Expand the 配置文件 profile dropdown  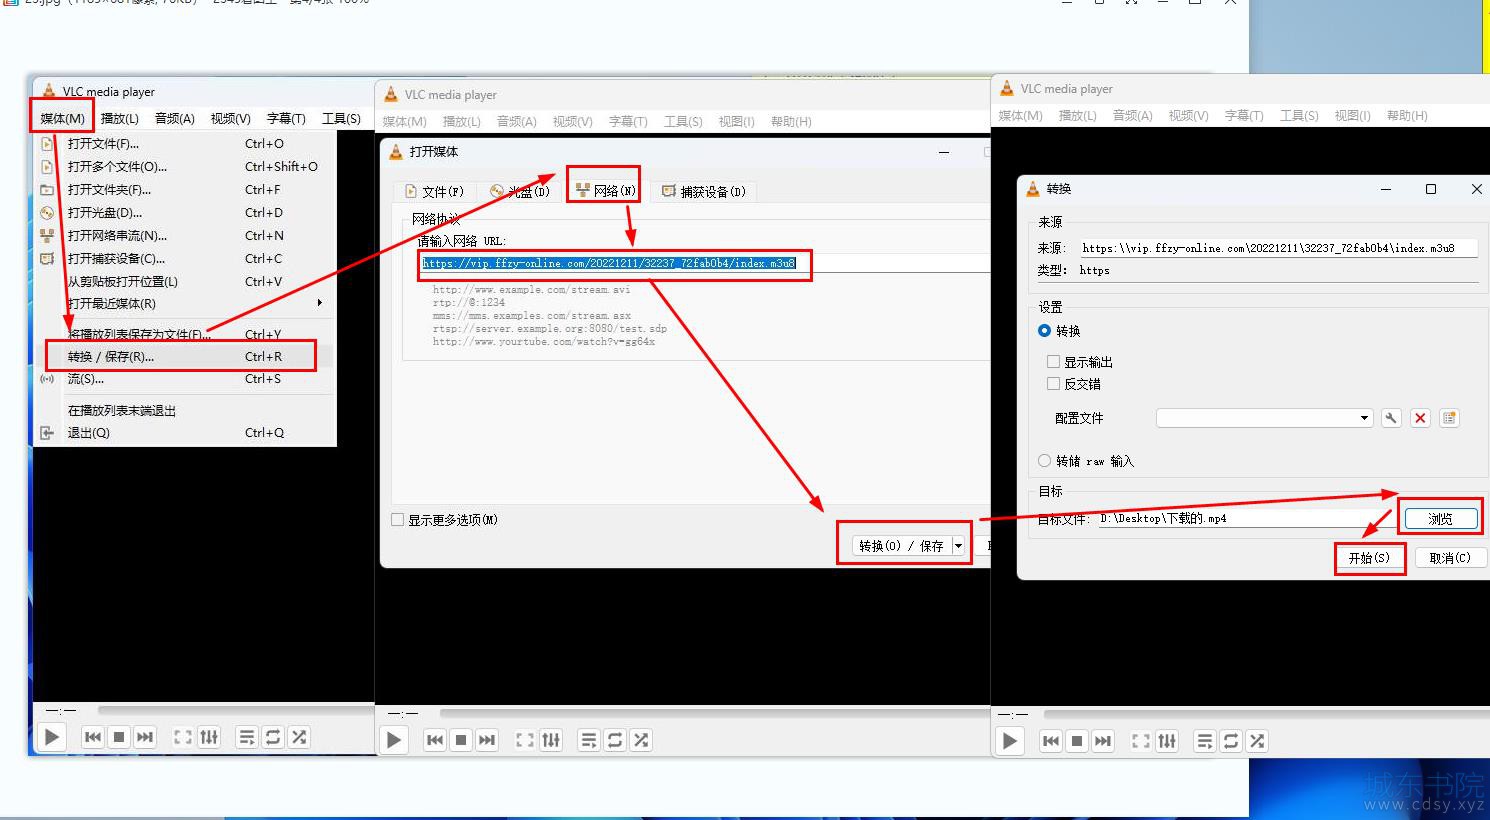[1264, 418]
